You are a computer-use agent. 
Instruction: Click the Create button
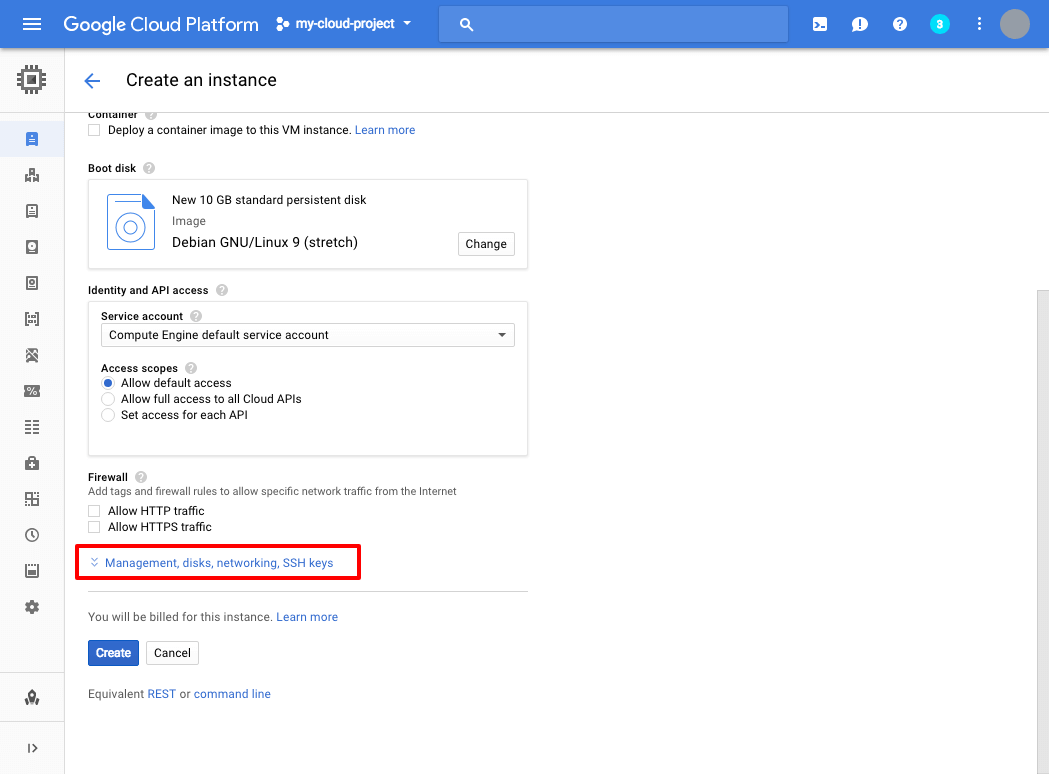[113, 653]
